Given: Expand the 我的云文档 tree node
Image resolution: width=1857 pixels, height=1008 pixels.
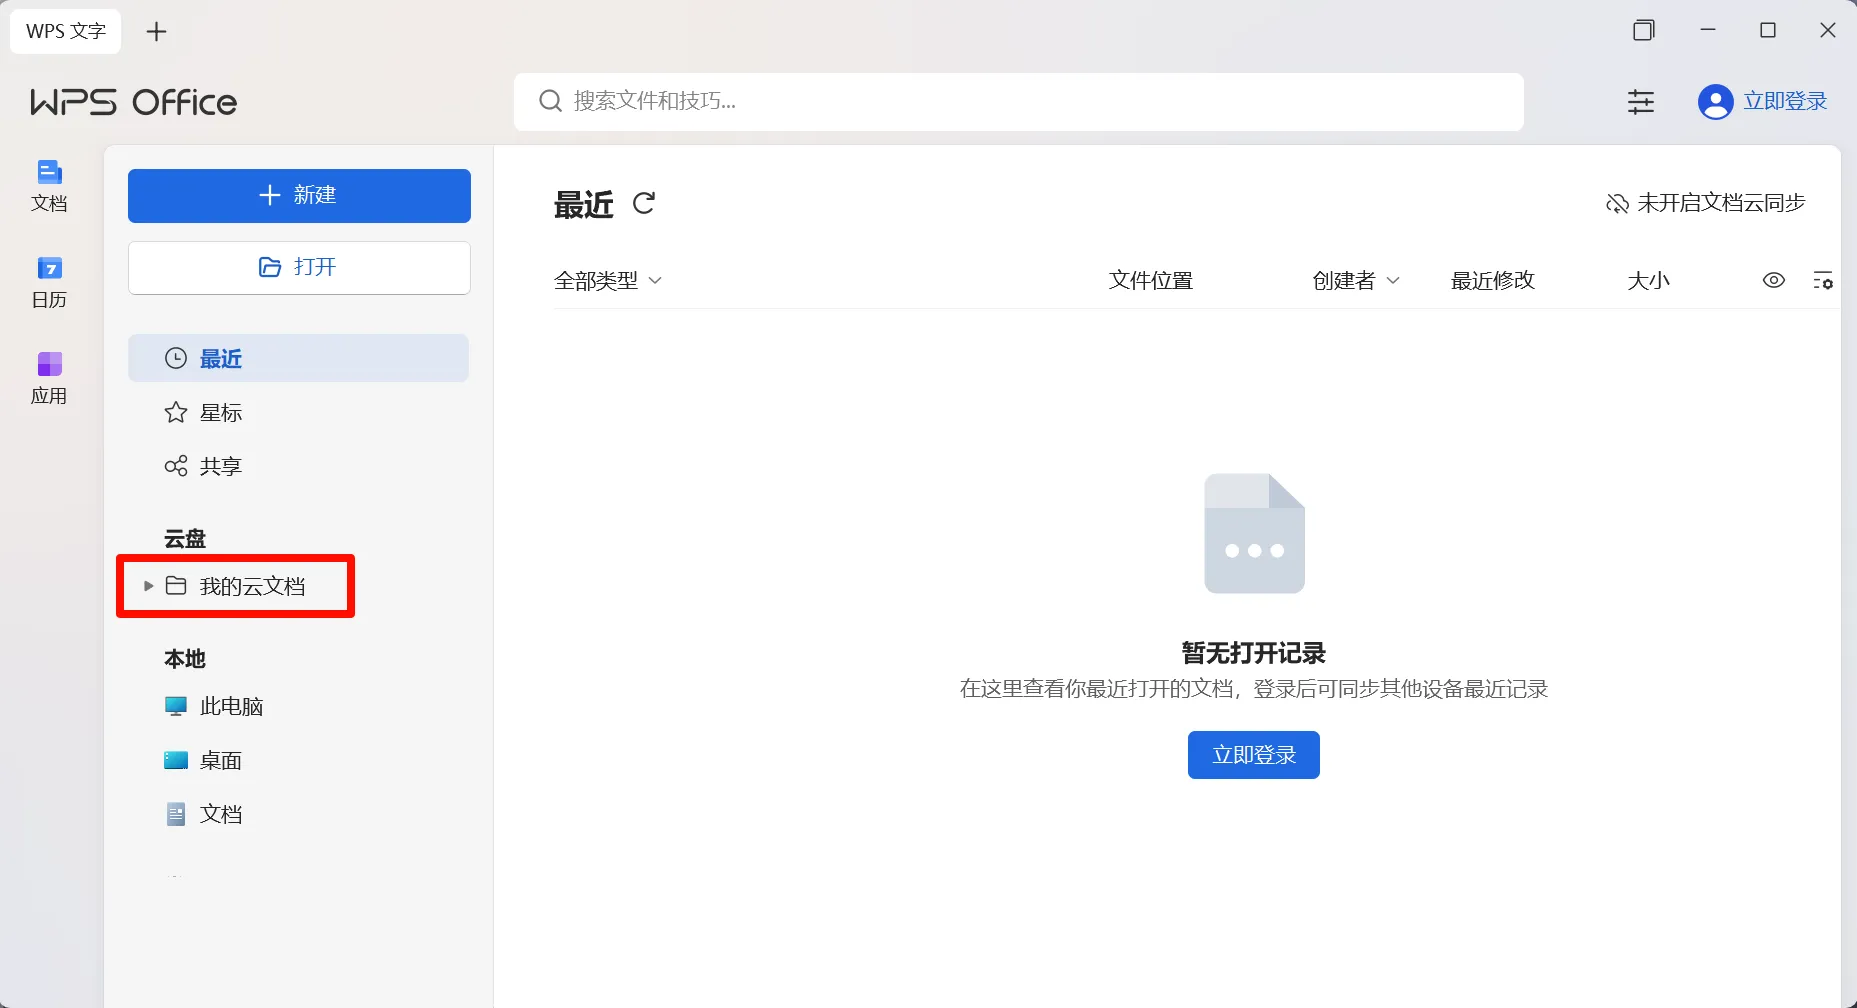Looking at the screenshot, I should pyautogui.click(x=147, y=586).
